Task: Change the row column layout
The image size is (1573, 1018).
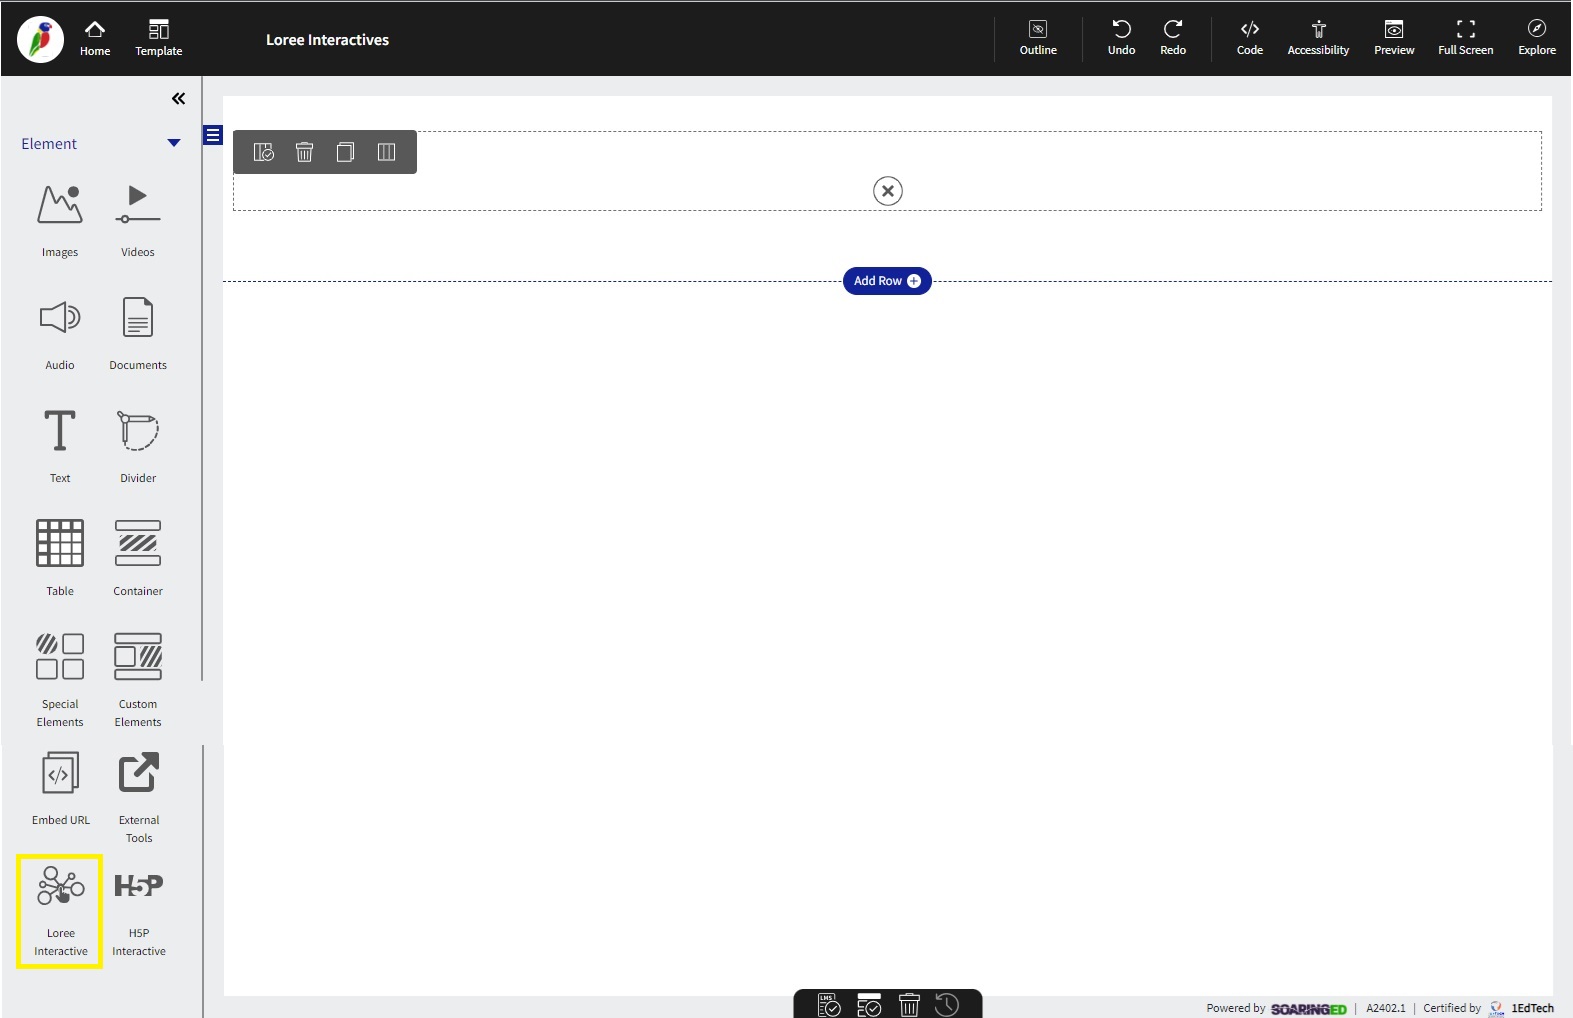Action: tap(386, 152)
